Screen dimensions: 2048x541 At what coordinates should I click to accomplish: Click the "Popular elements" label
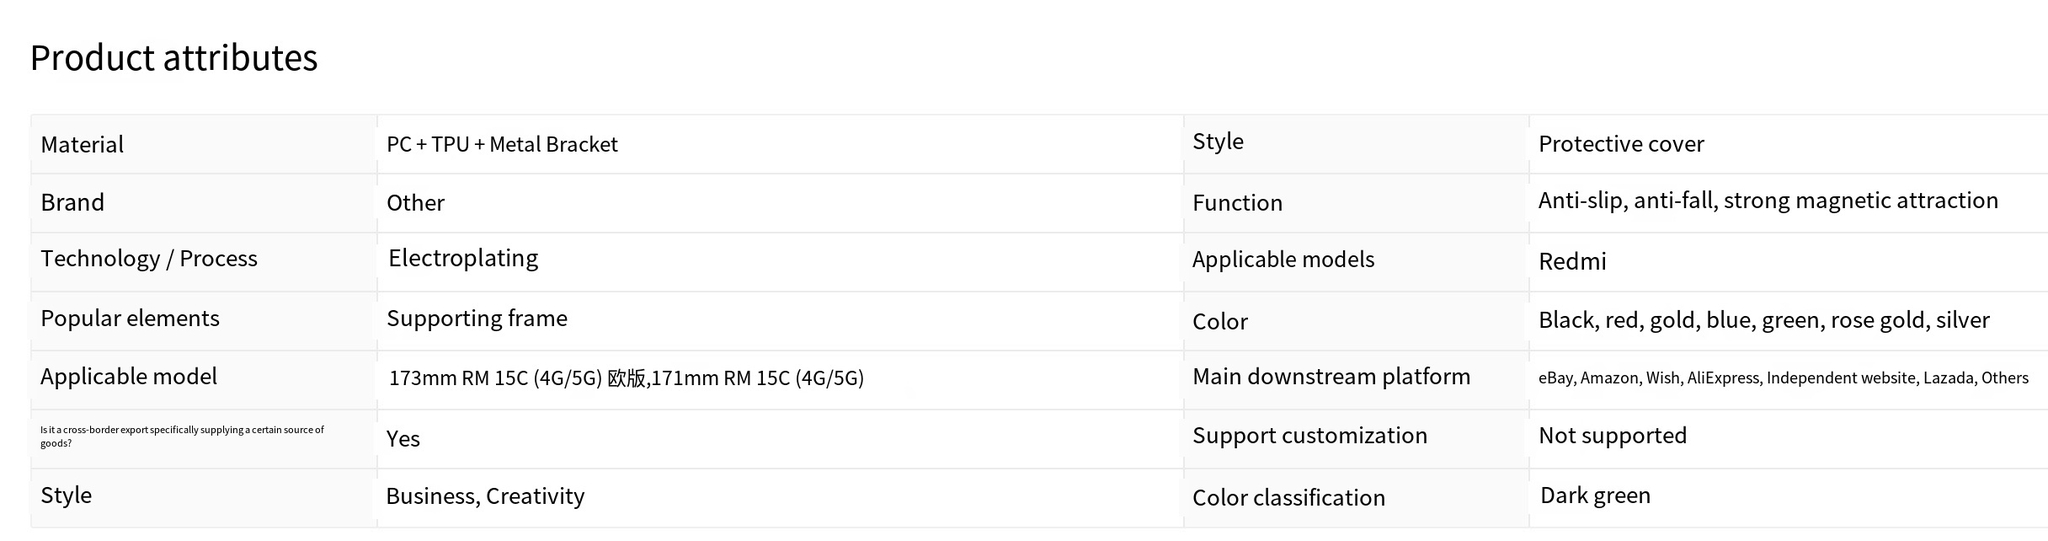pyautogui.click(x=130, y=319)
